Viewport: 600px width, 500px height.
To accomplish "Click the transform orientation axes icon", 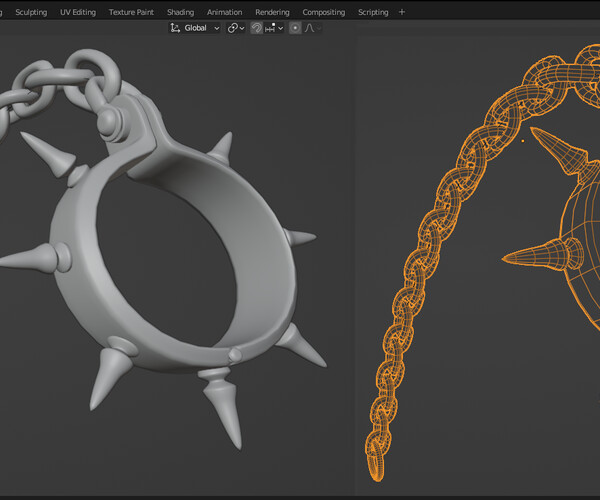I will [175, 28].
